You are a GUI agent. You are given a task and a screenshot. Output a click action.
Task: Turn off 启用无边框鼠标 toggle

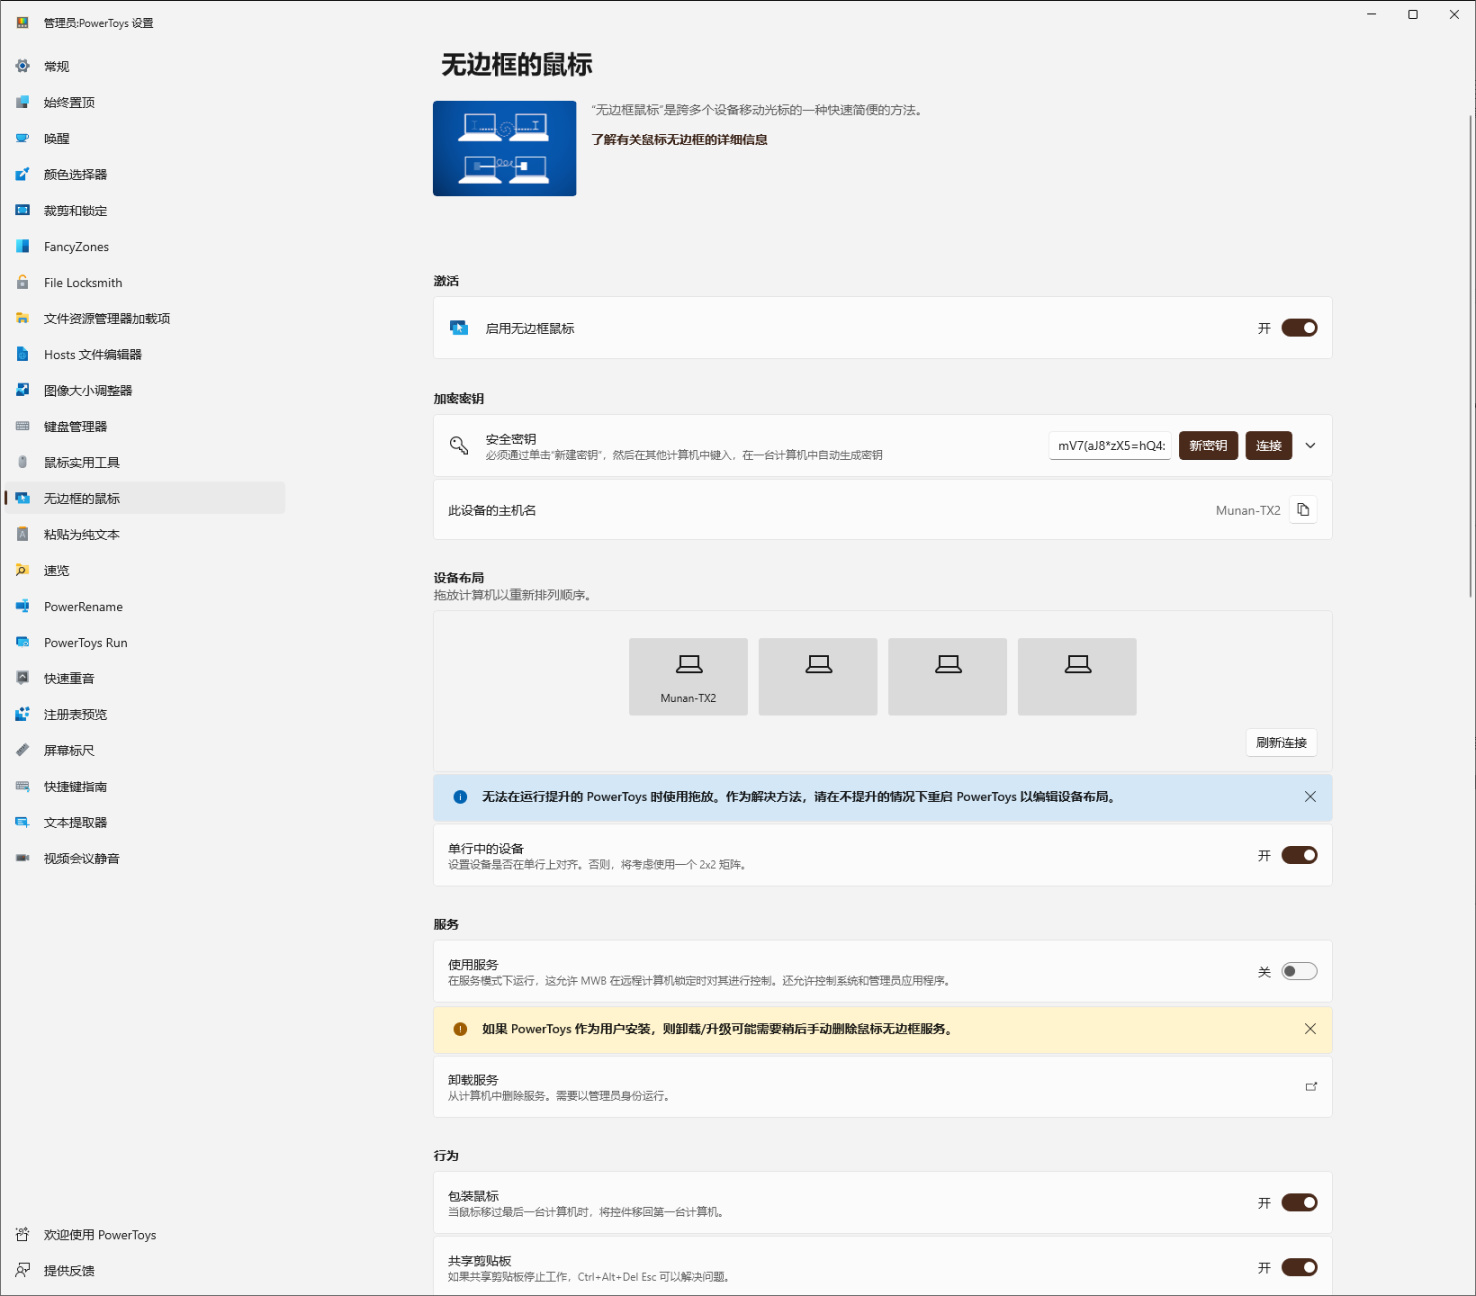pyautogui.click(x=1299, y=328)
